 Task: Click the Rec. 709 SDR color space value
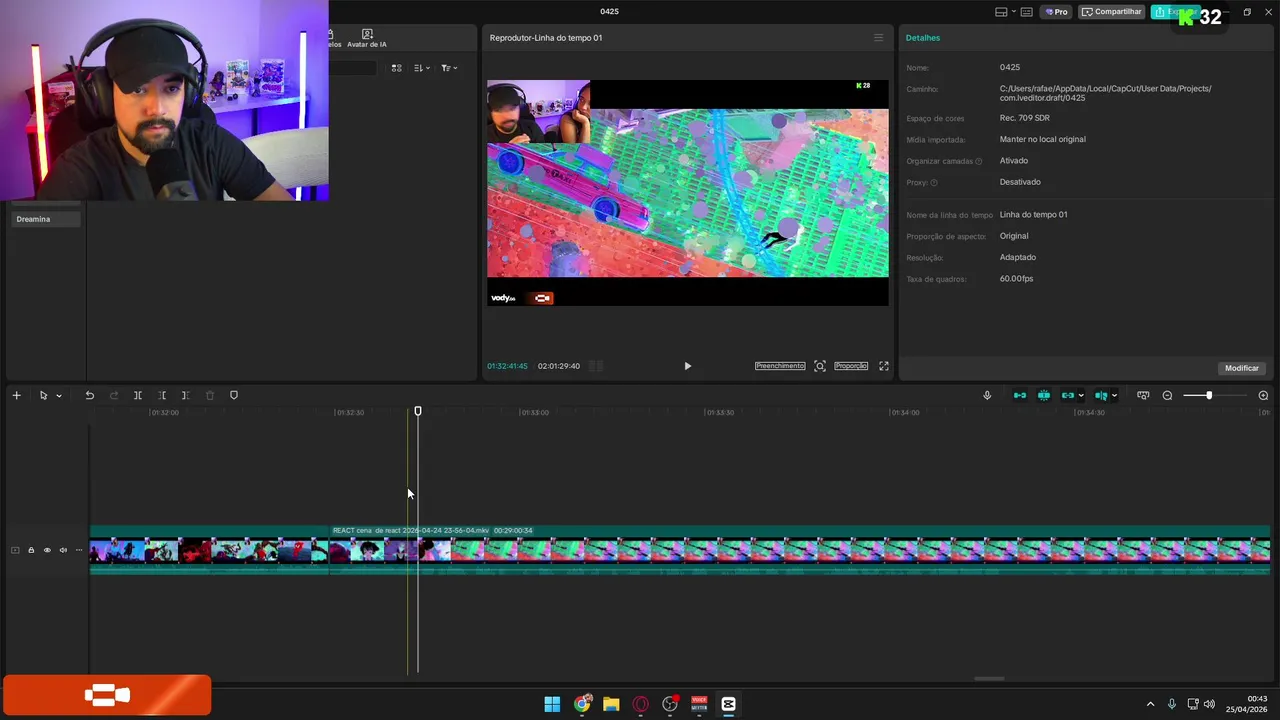coord(1025,118)
